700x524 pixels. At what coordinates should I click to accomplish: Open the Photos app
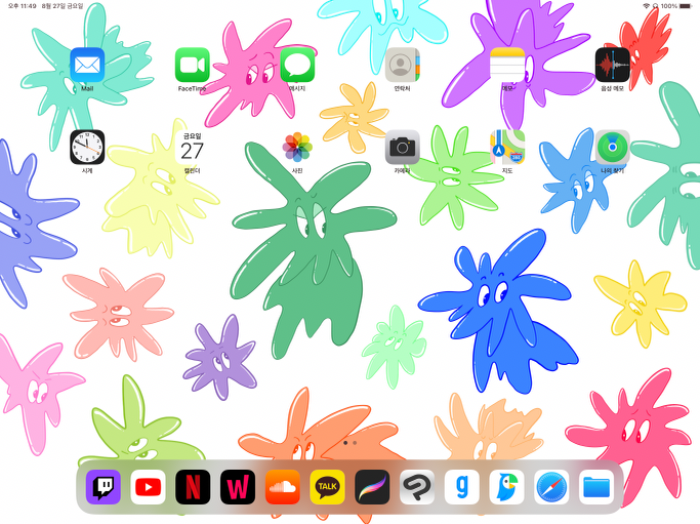point(297,147)
